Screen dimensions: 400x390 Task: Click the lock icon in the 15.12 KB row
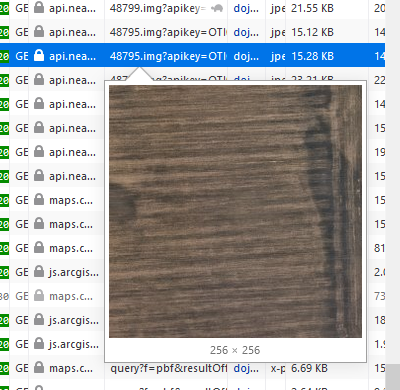tap(39, 32)
